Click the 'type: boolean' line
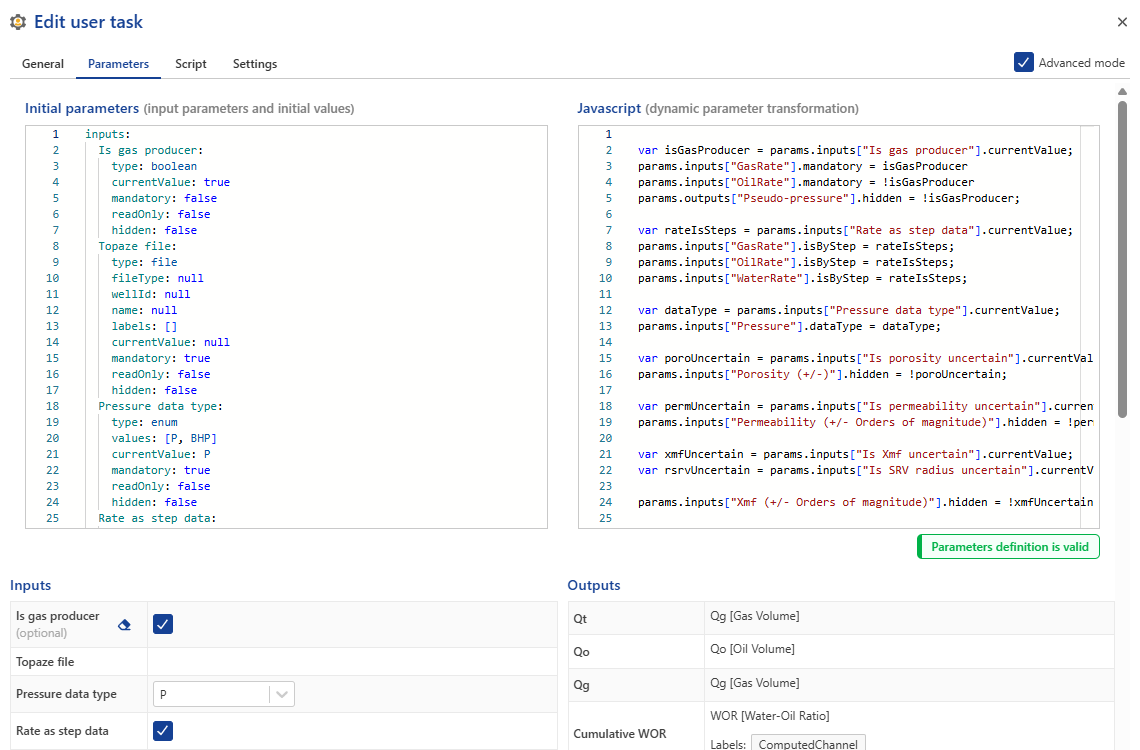Screen dimensions: 1140x750 click(154, 166)
